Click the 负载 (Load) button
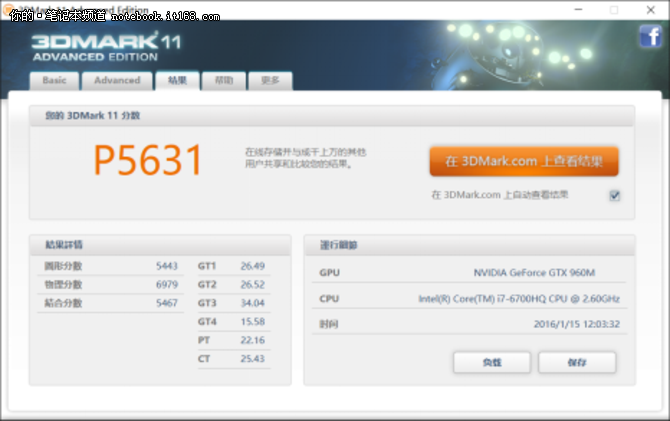Image resolution: width=670 pixels, height=421 pixels. point(491,362)
